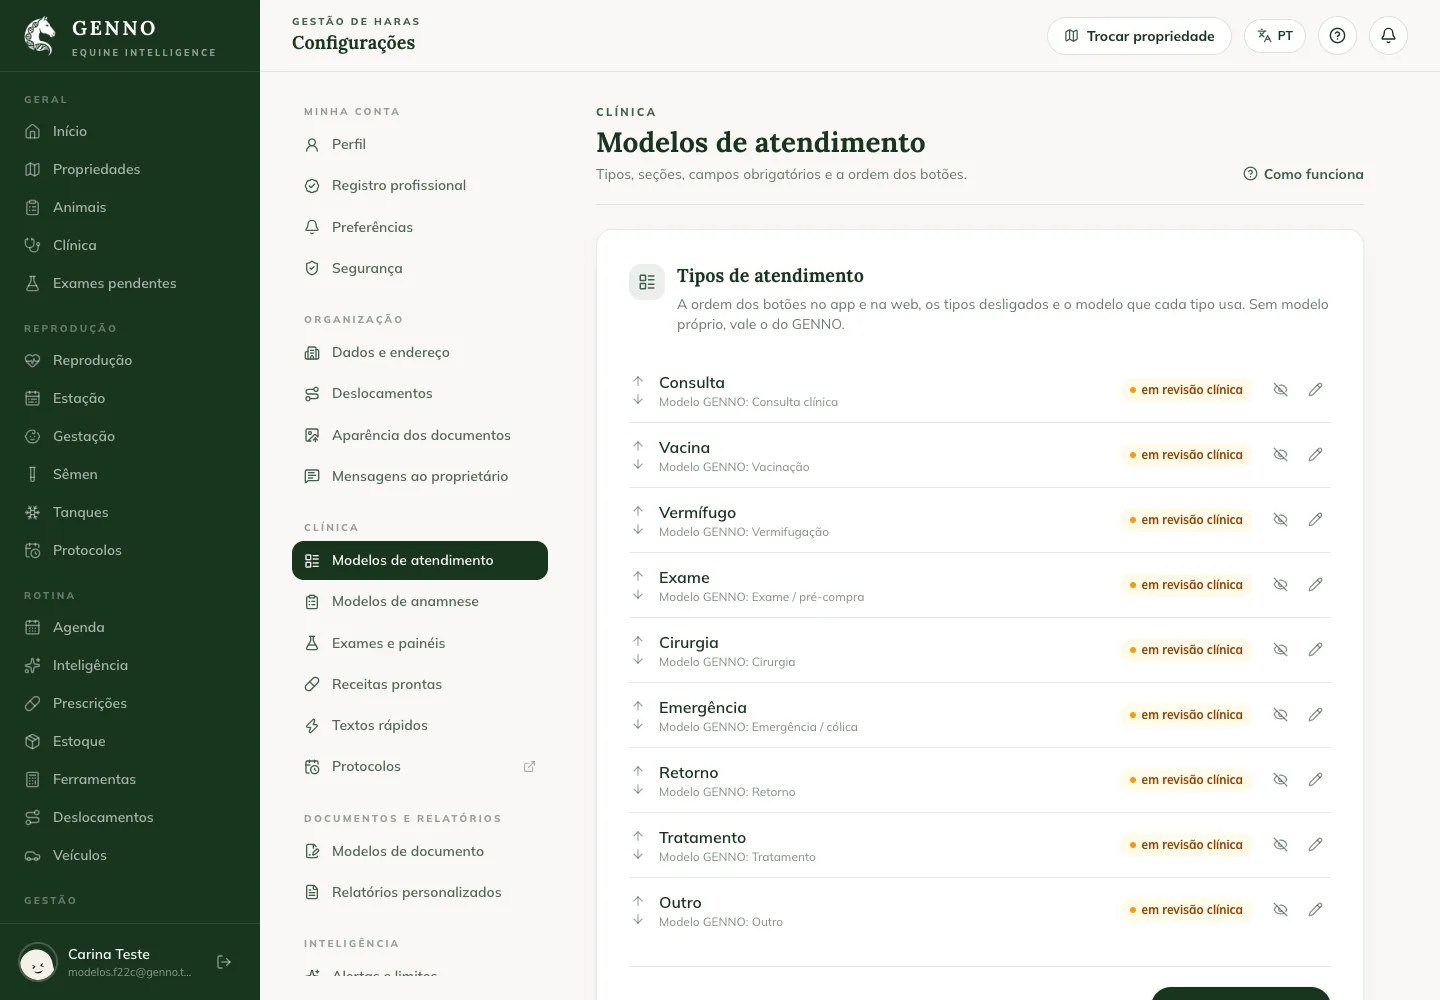
Task: Click the Carina Teste user avatar
Action: coord(38,962)
